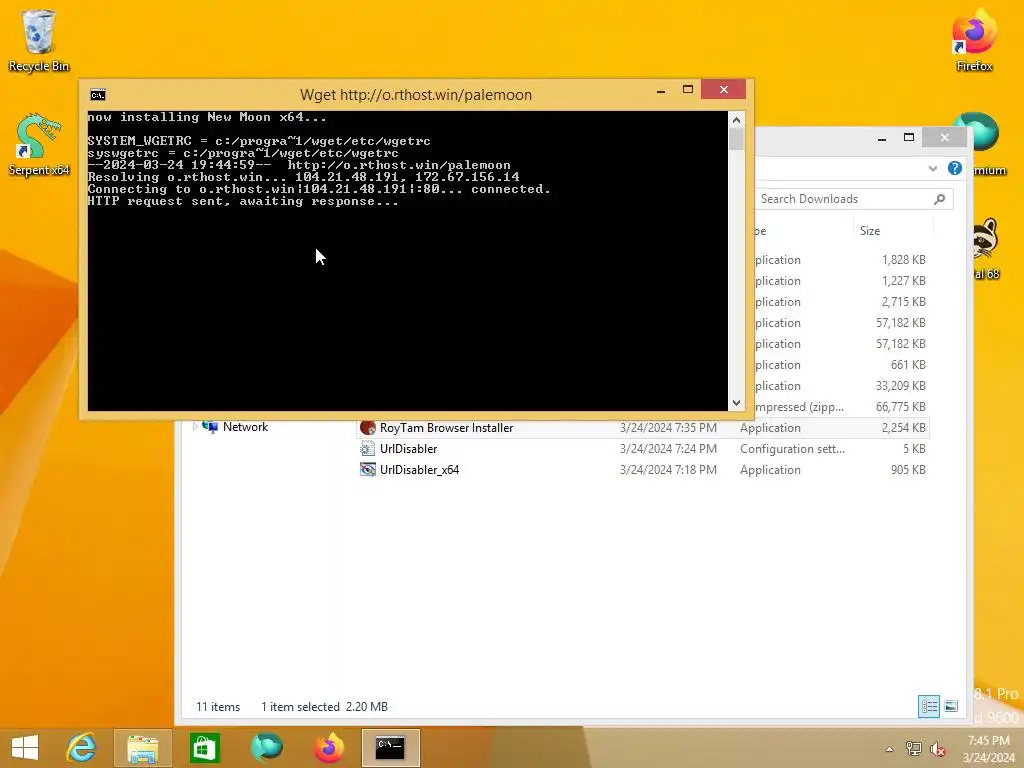Open the teal globe browser on the taskbar
The width and height of the screenshot is (1024, 768).
click(x=267, y=747)
